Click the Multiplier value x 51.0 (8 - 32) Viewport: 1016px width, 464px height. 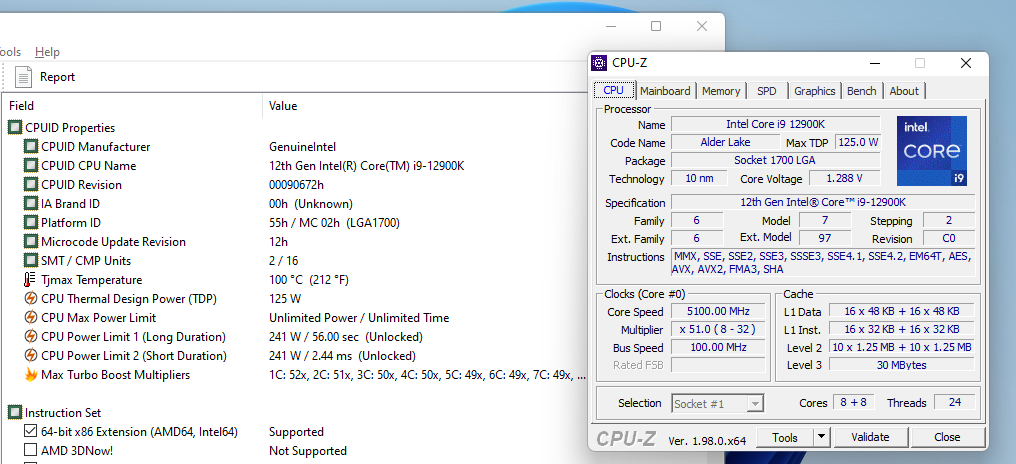click(x=718, y=329)
